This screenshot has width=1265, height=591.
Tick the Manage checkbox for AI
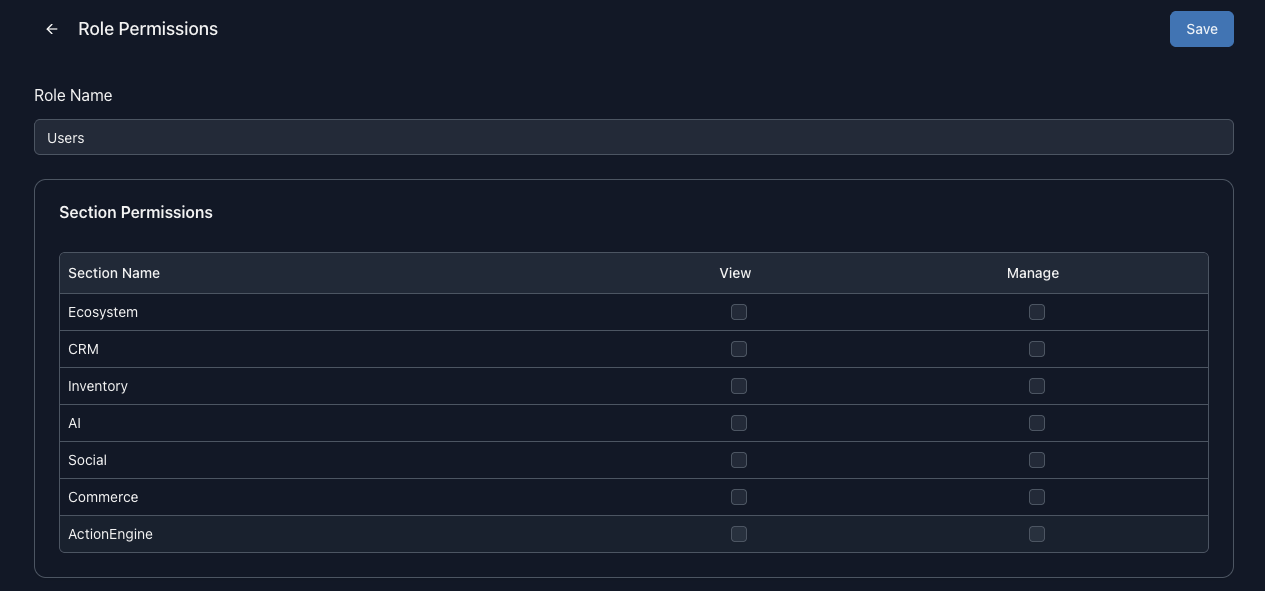[1037, 423]
